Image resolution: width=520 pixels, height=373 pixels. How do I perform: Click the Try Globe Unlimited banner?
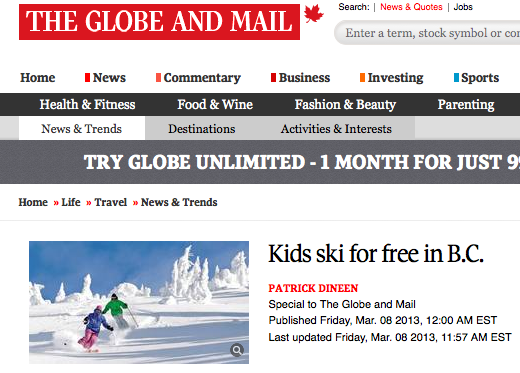coord(260,162)
